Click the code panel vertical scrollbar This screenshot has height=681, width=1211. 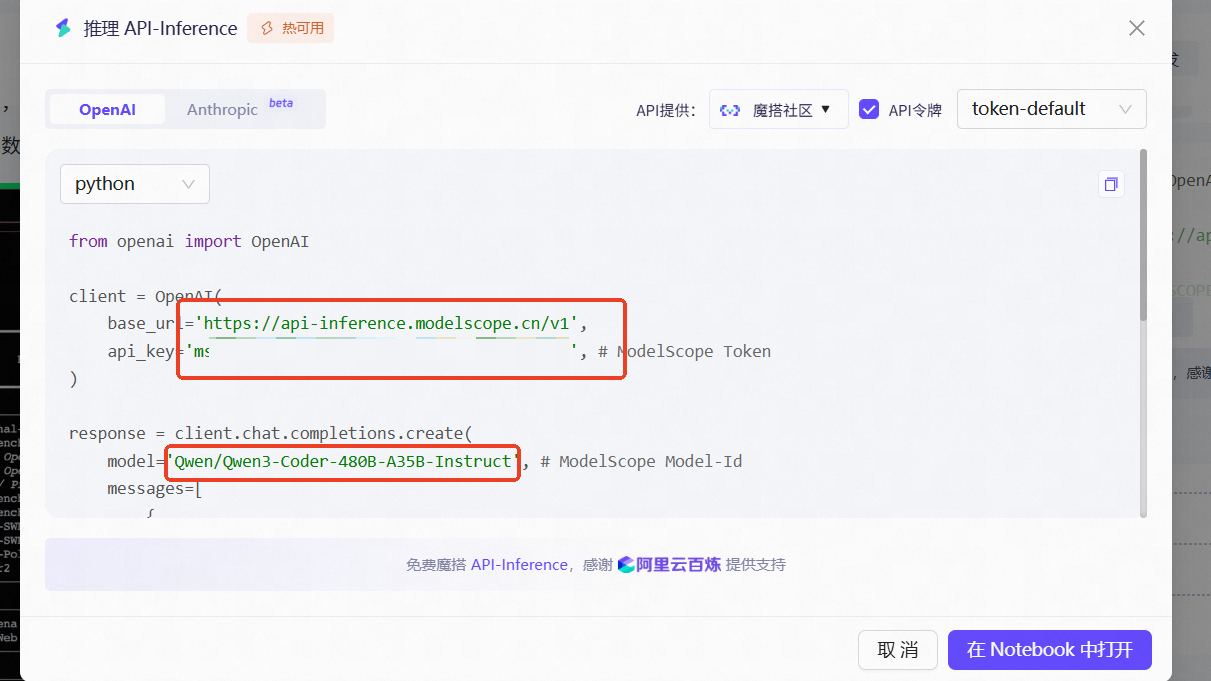[1143, 236]
